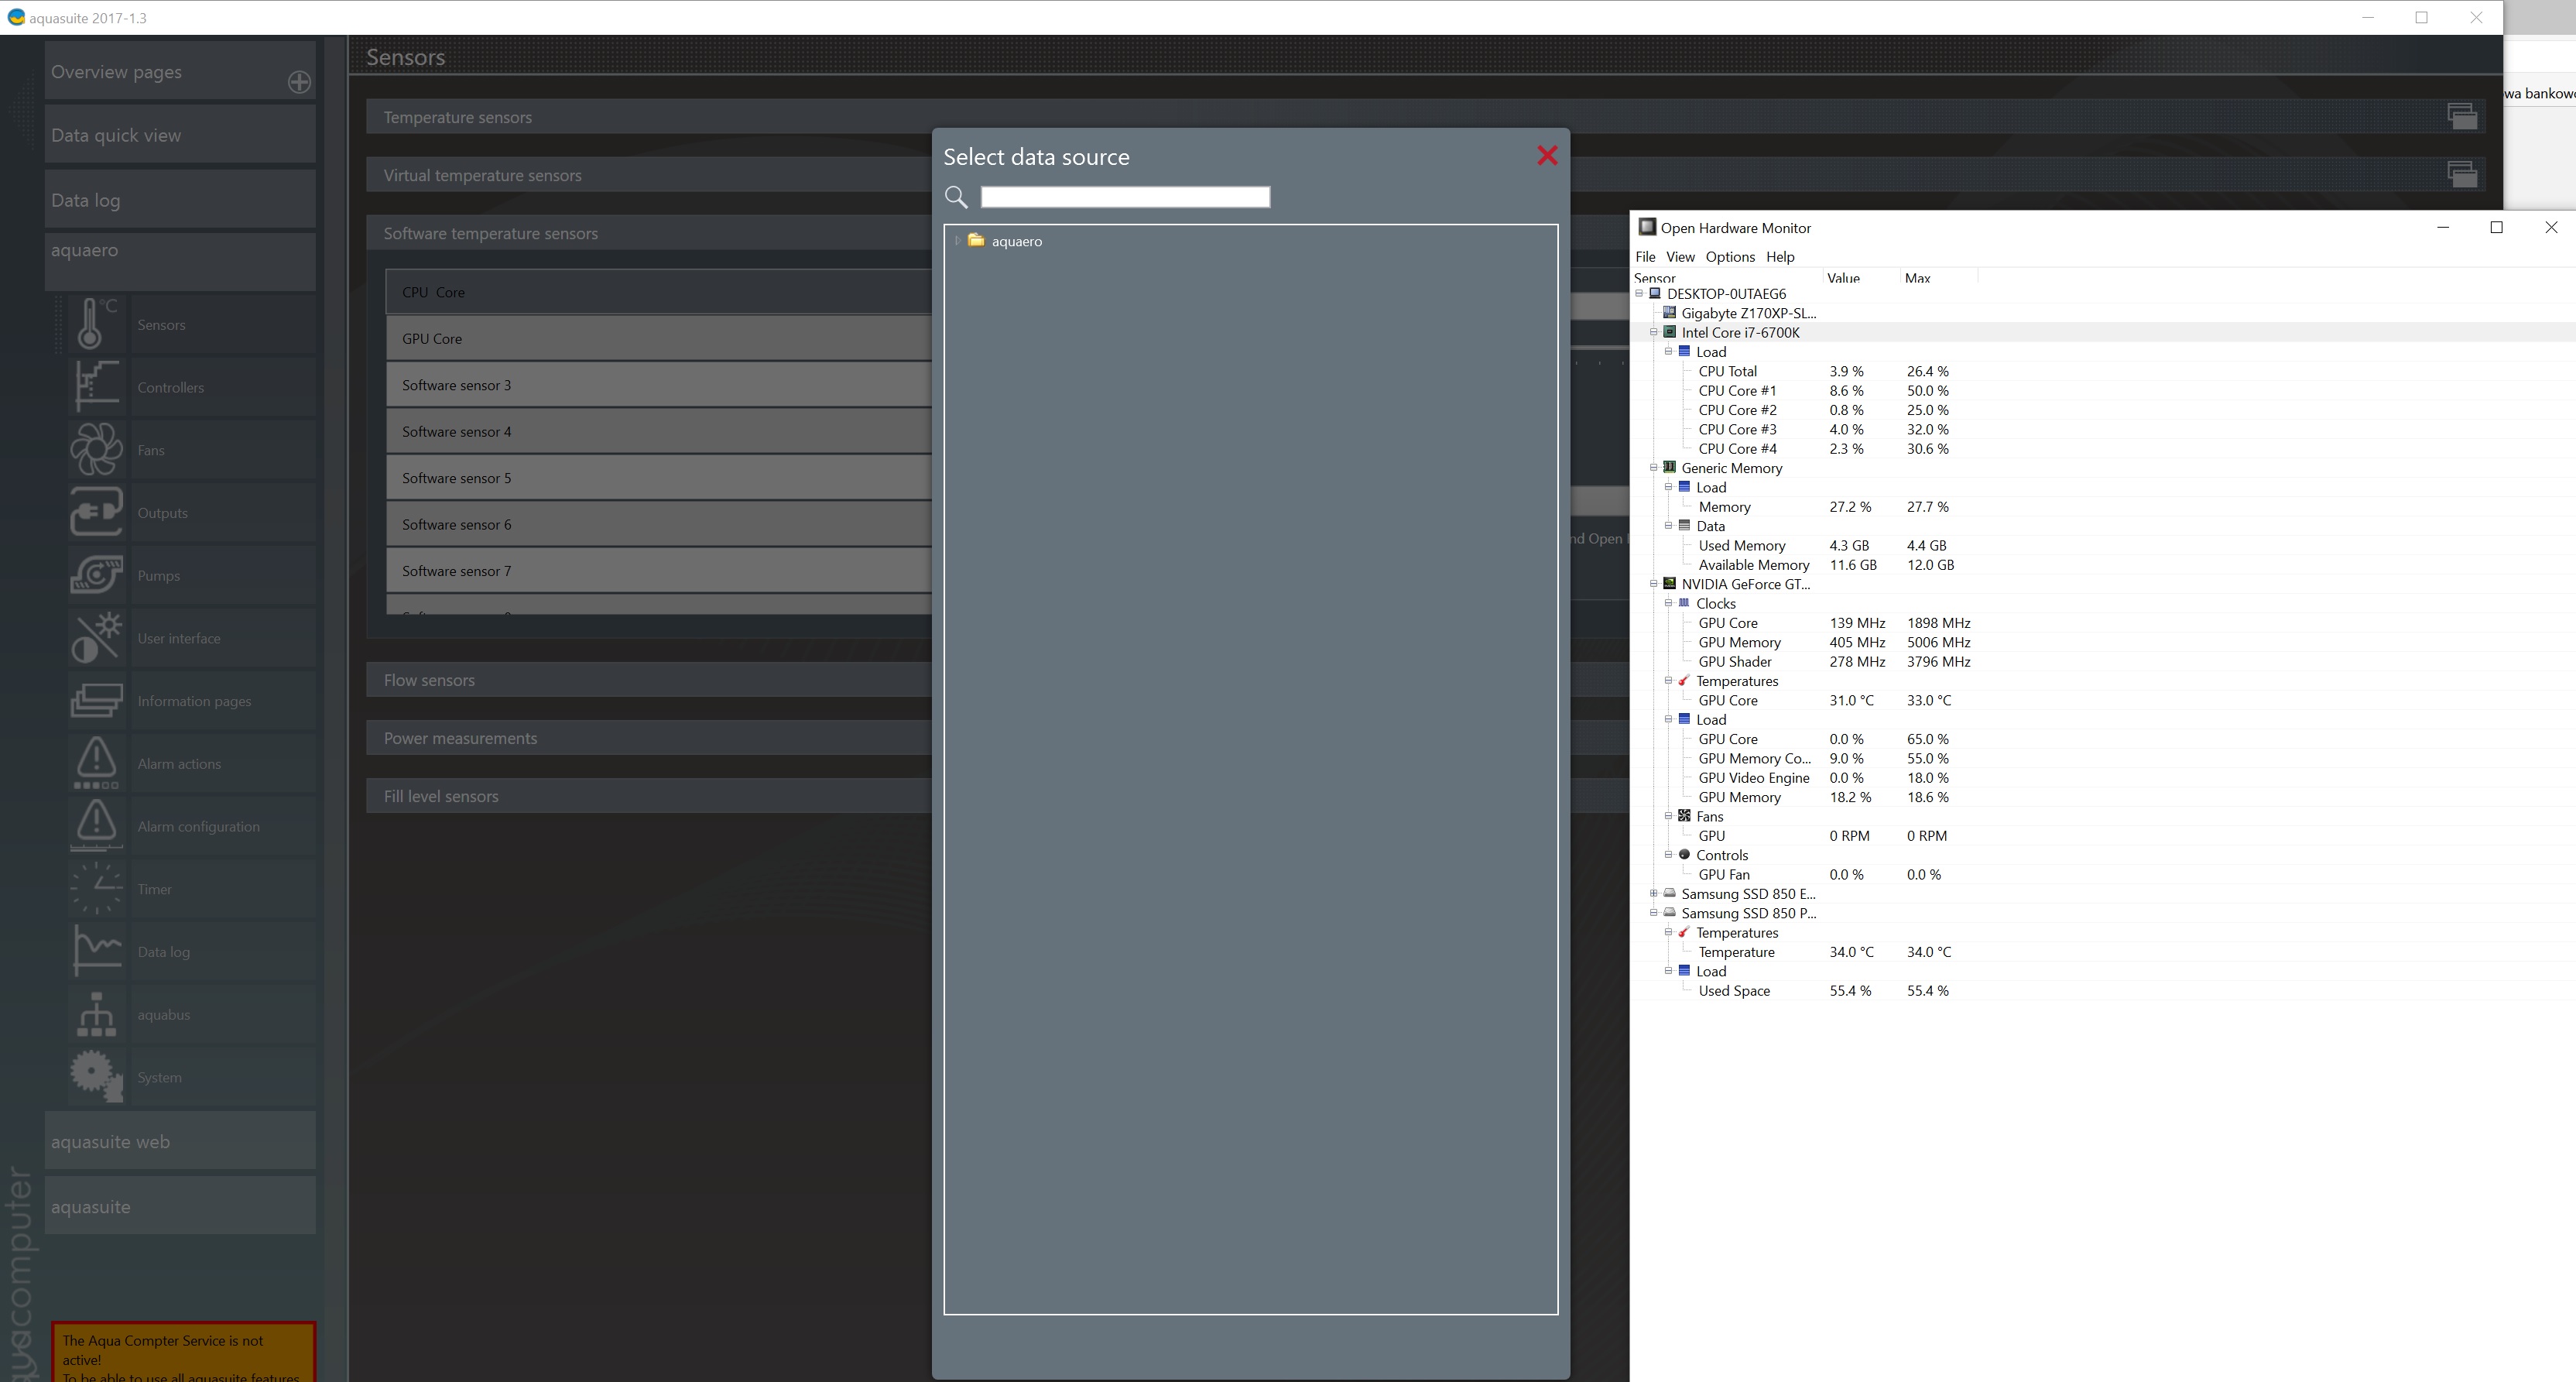Close the Select data source dialog
The image size is (2576, 1382).
point(1547,156)
